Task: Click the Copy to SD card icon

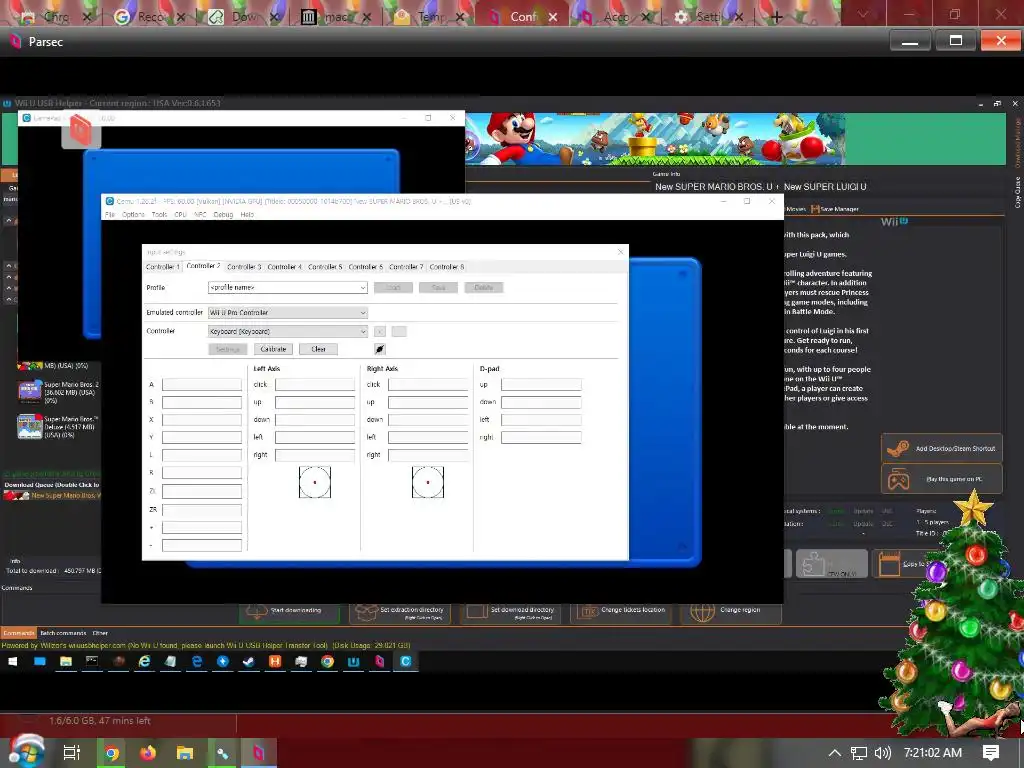Action: coord(889,564)
